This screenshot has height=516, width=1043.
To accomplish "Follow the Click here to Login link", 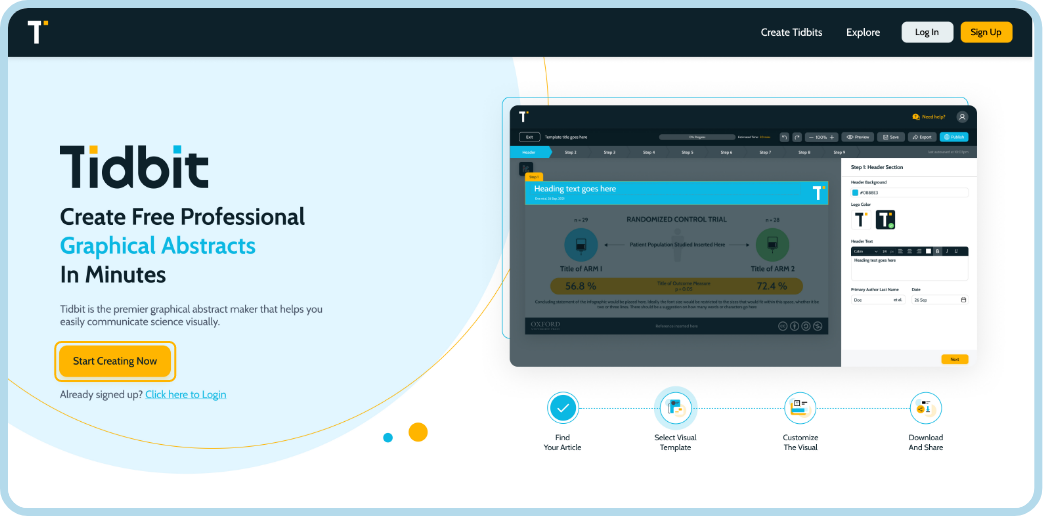I will 186,394.
